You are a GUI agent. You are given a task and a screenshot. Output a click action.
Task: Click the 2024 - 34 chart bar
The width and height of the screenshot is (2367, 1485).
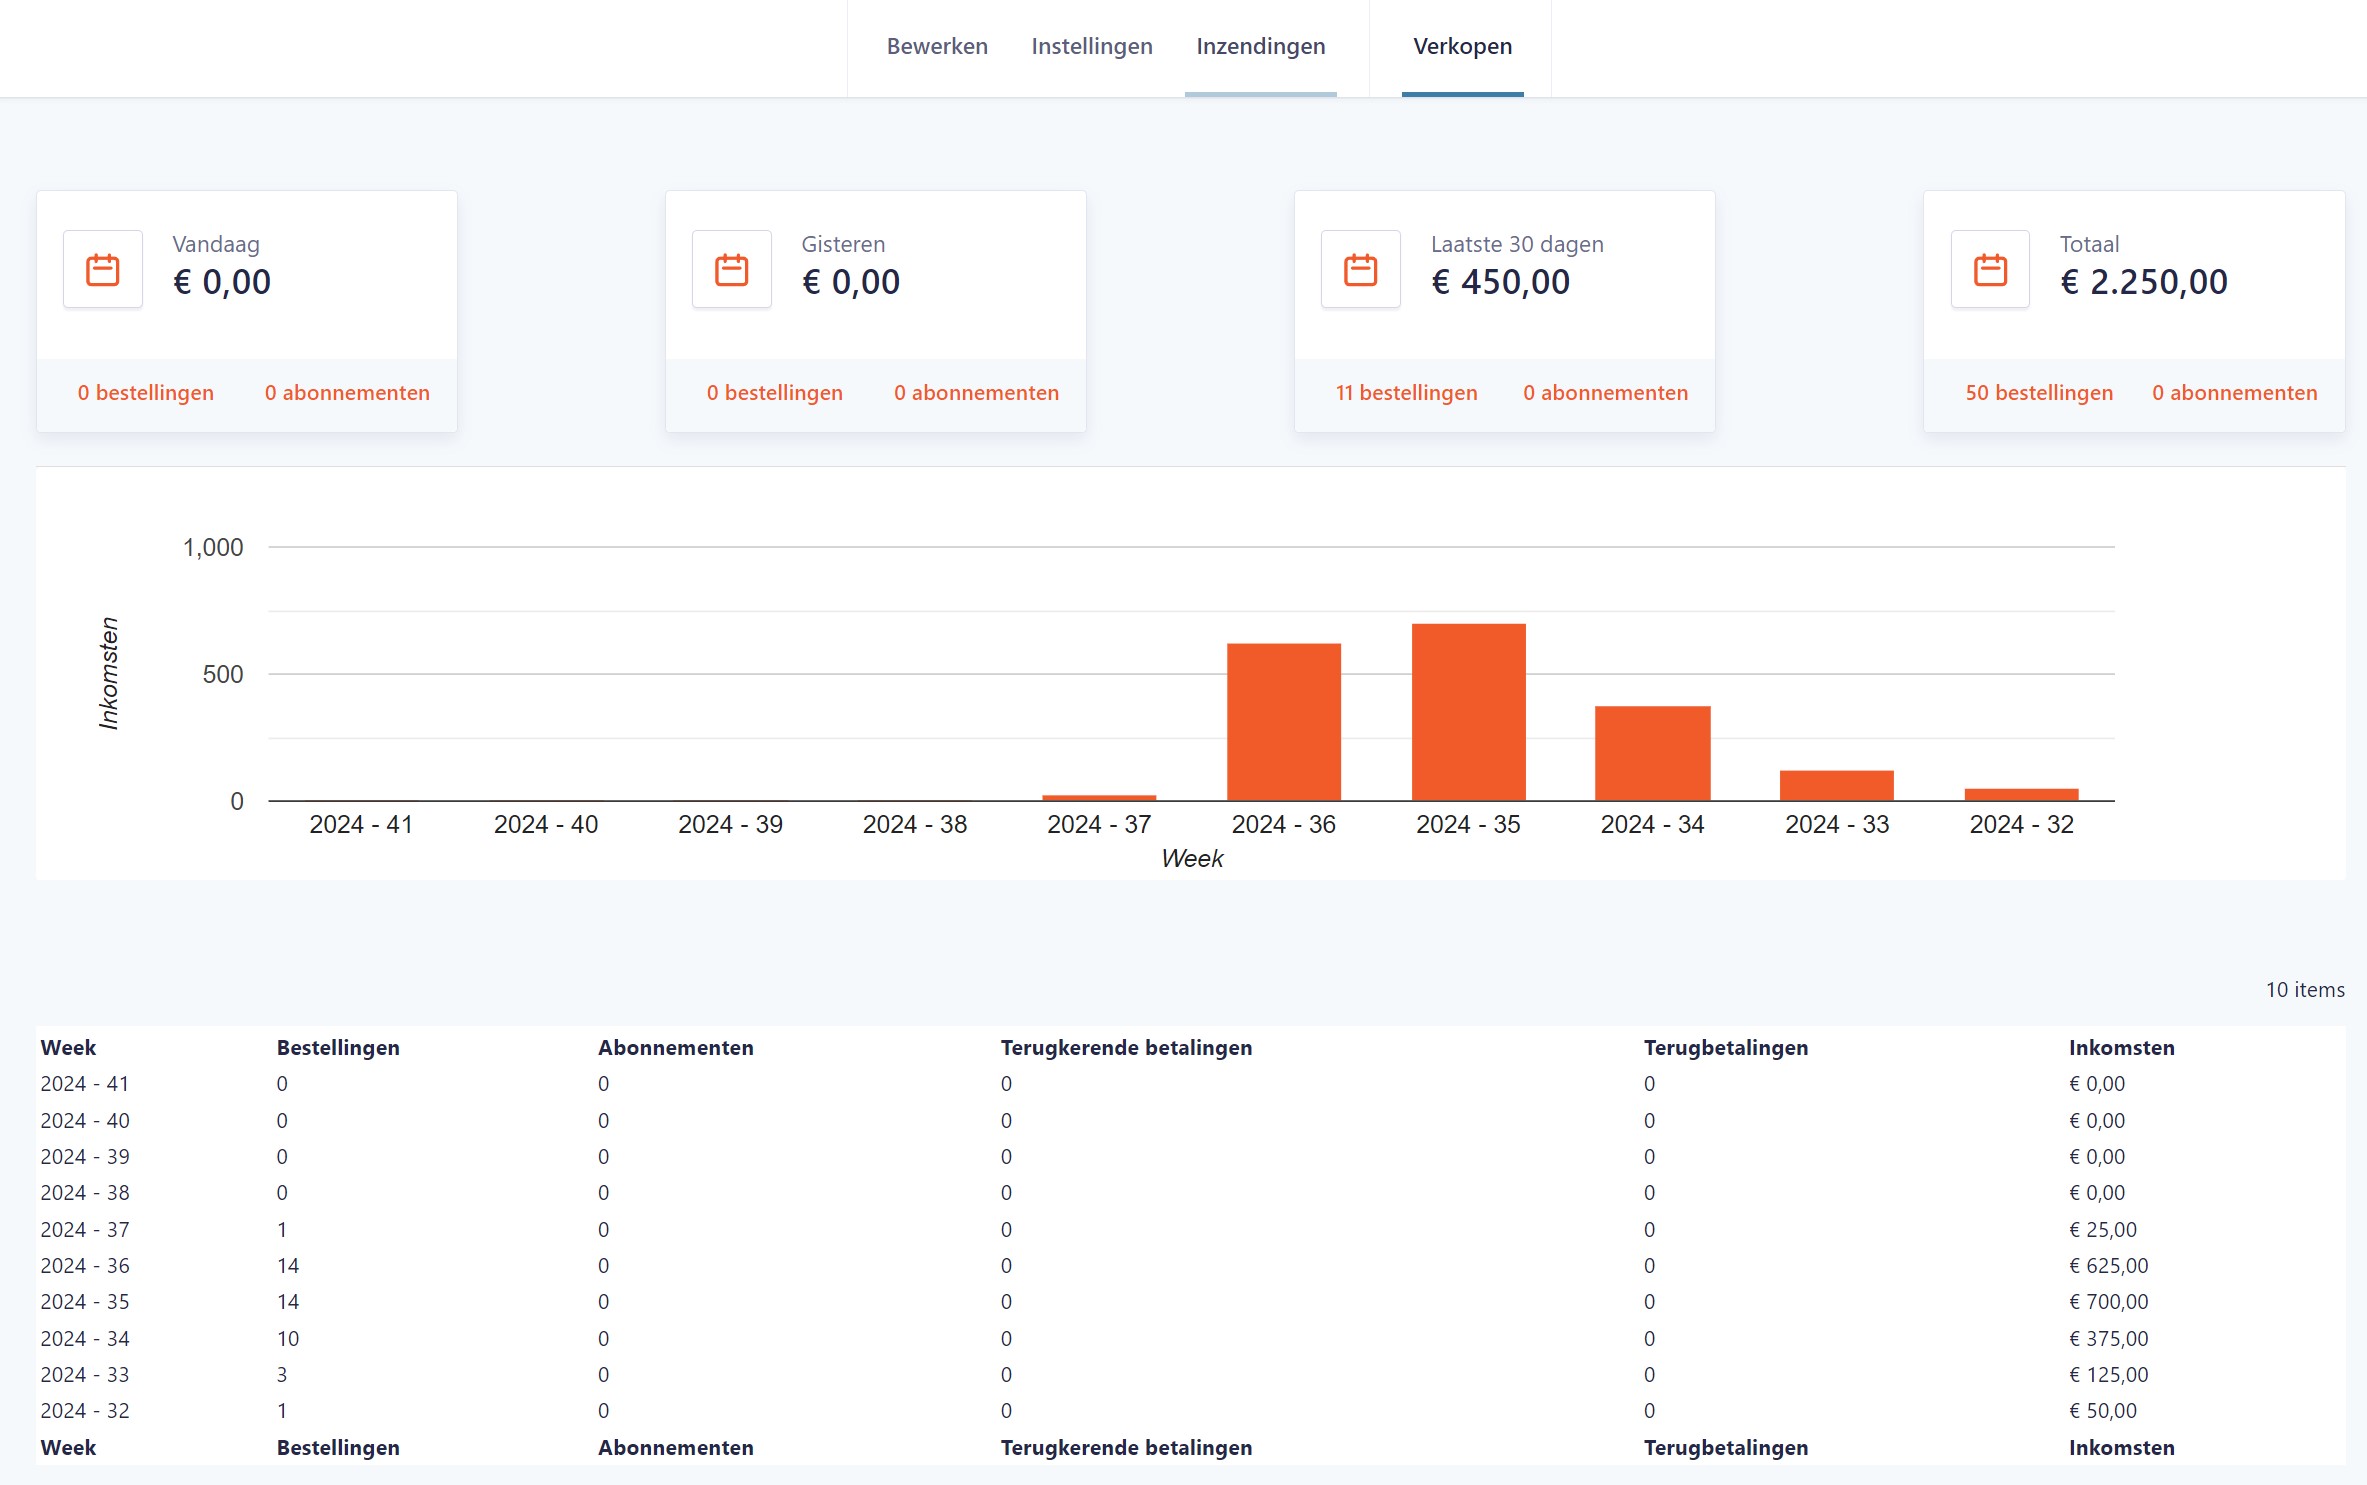click(x=1653, y=753)
